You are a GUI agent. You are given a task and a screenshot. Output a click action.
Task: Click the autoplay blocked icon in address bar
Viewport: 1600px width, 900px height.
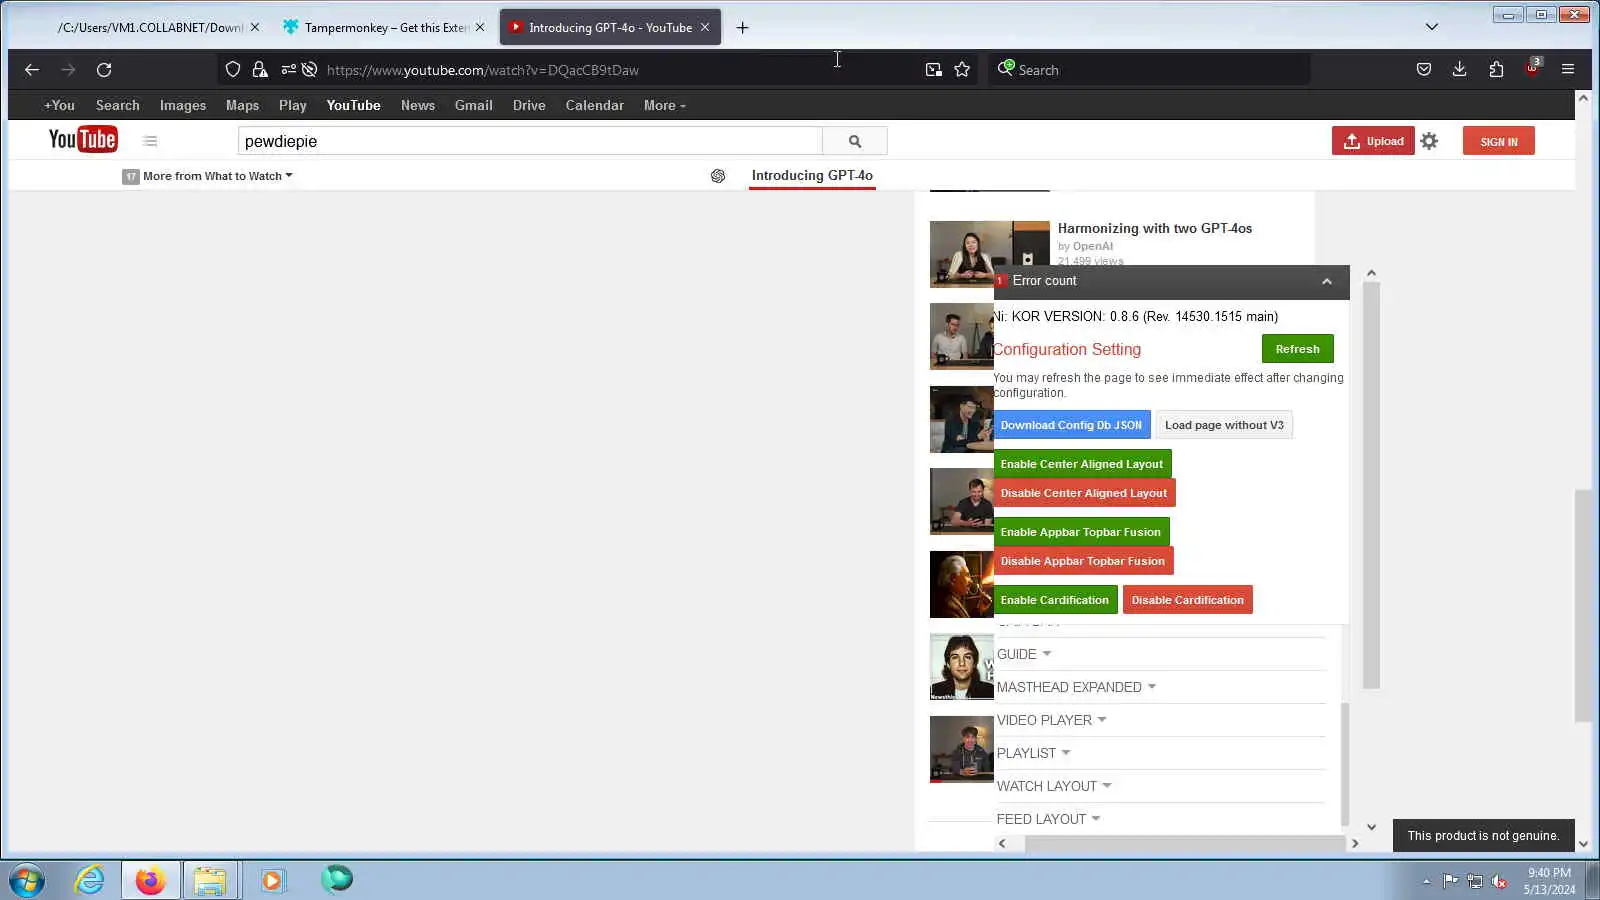point(310,70)
